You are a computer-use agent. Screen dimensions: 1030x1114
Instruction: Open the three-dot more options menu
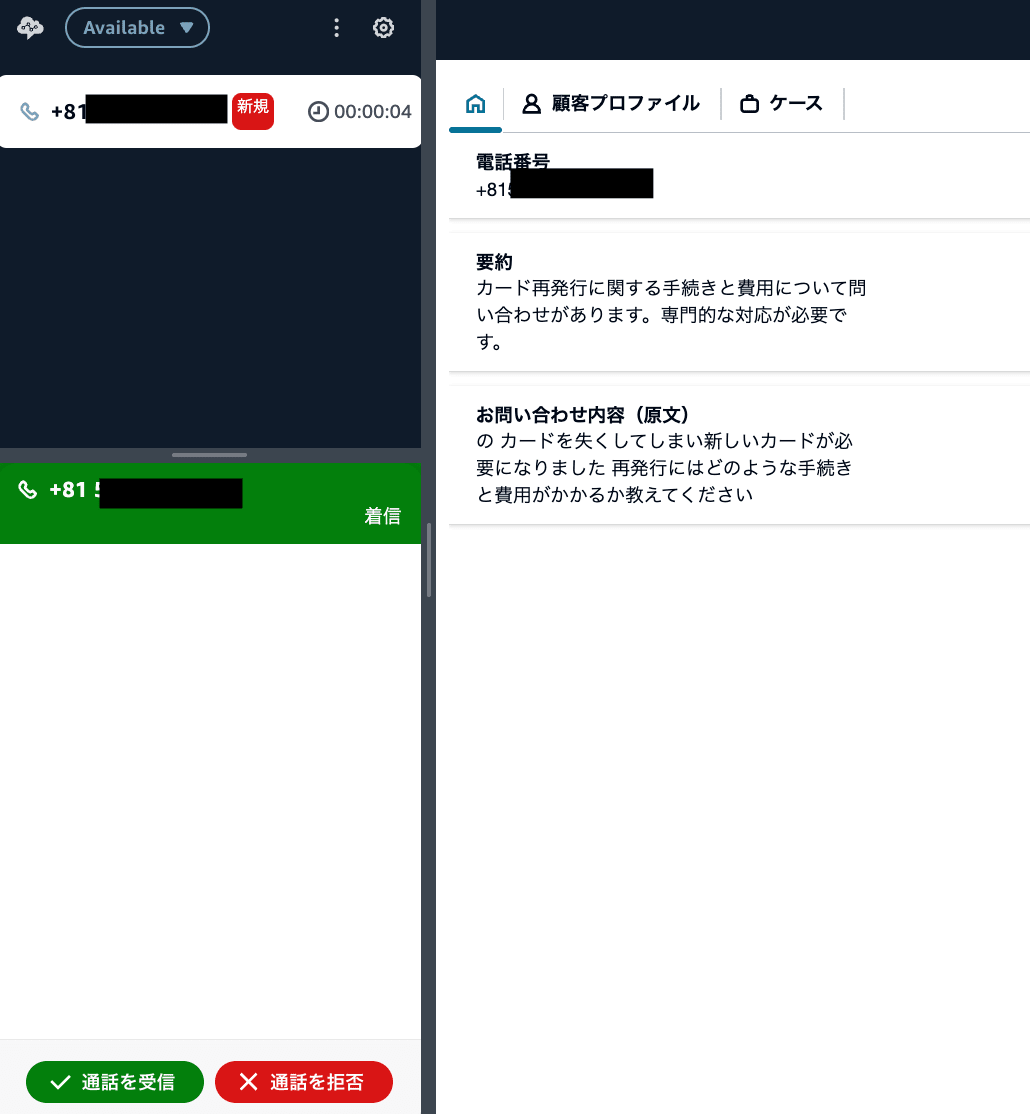click(x=337, y=28)
